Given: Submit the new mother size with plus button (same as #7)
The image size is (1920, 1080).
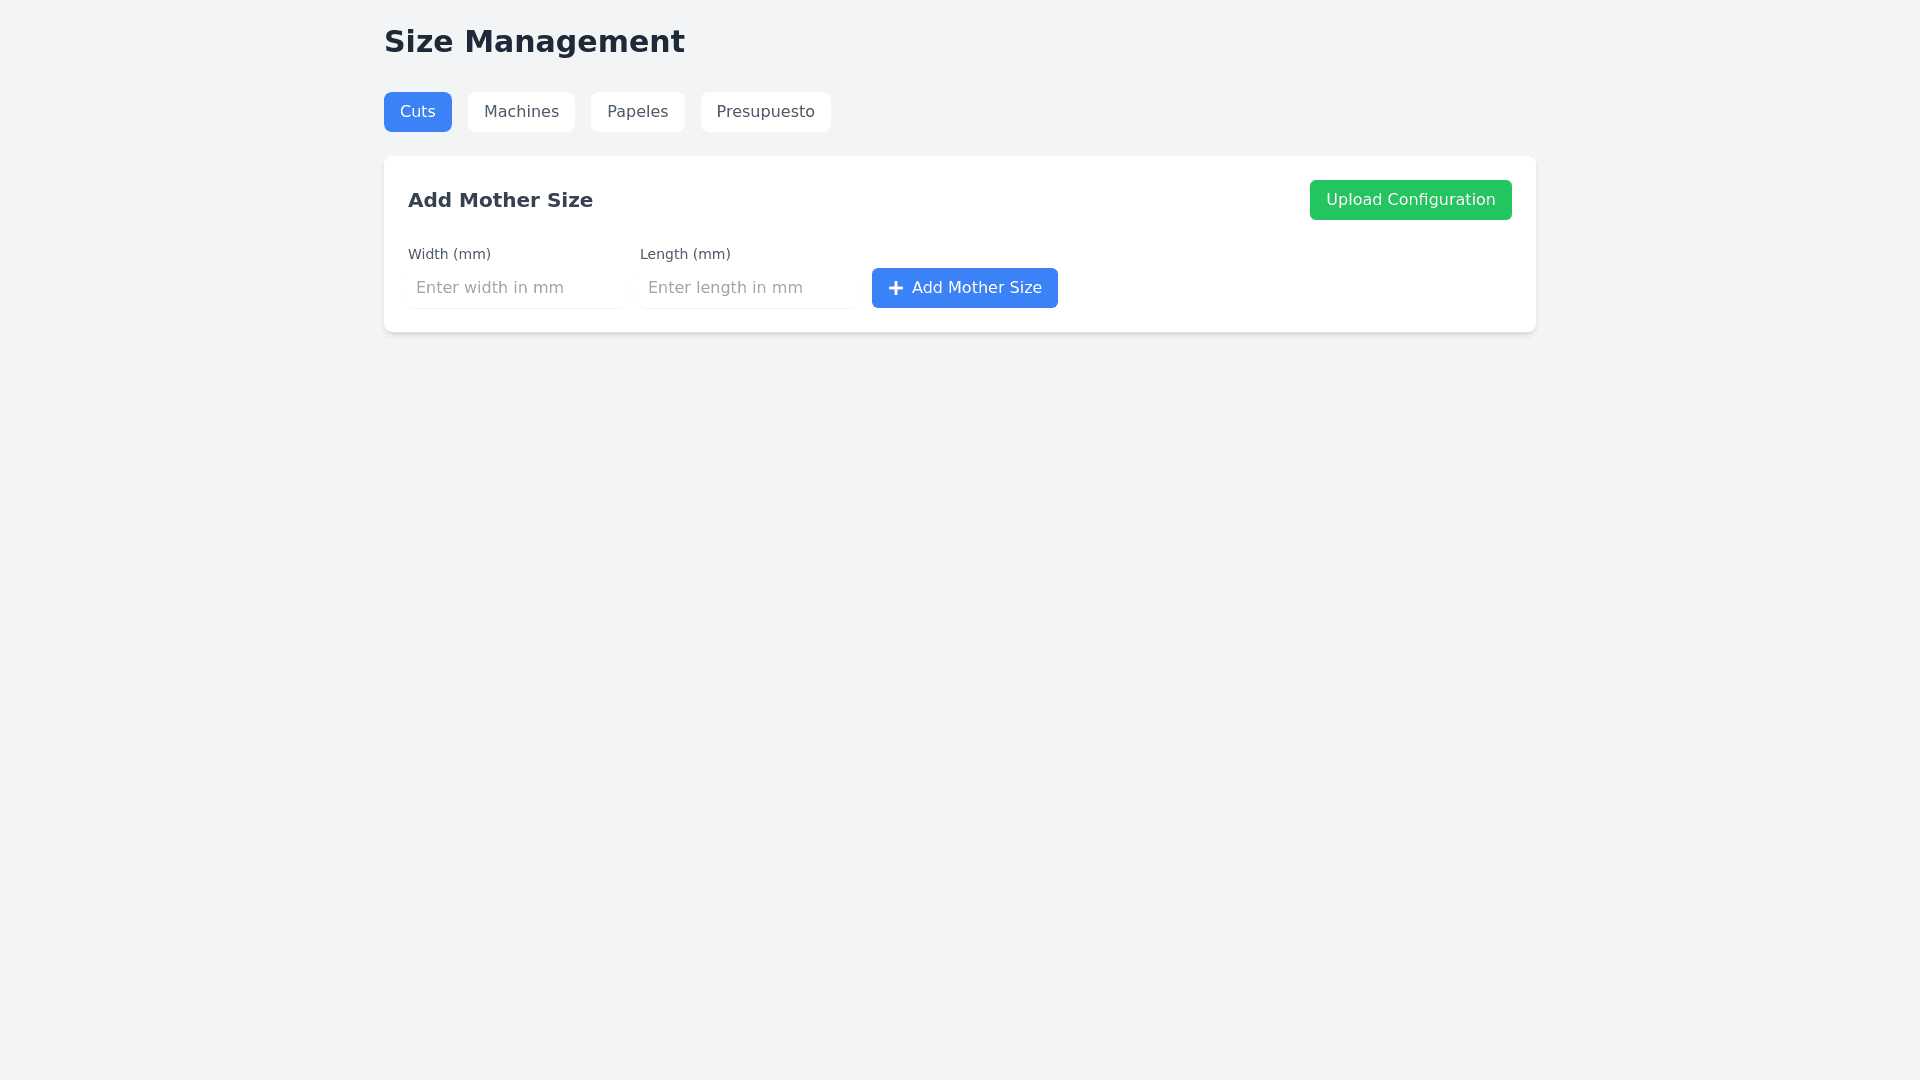Looking at the screenshot, I should point(964,288).
